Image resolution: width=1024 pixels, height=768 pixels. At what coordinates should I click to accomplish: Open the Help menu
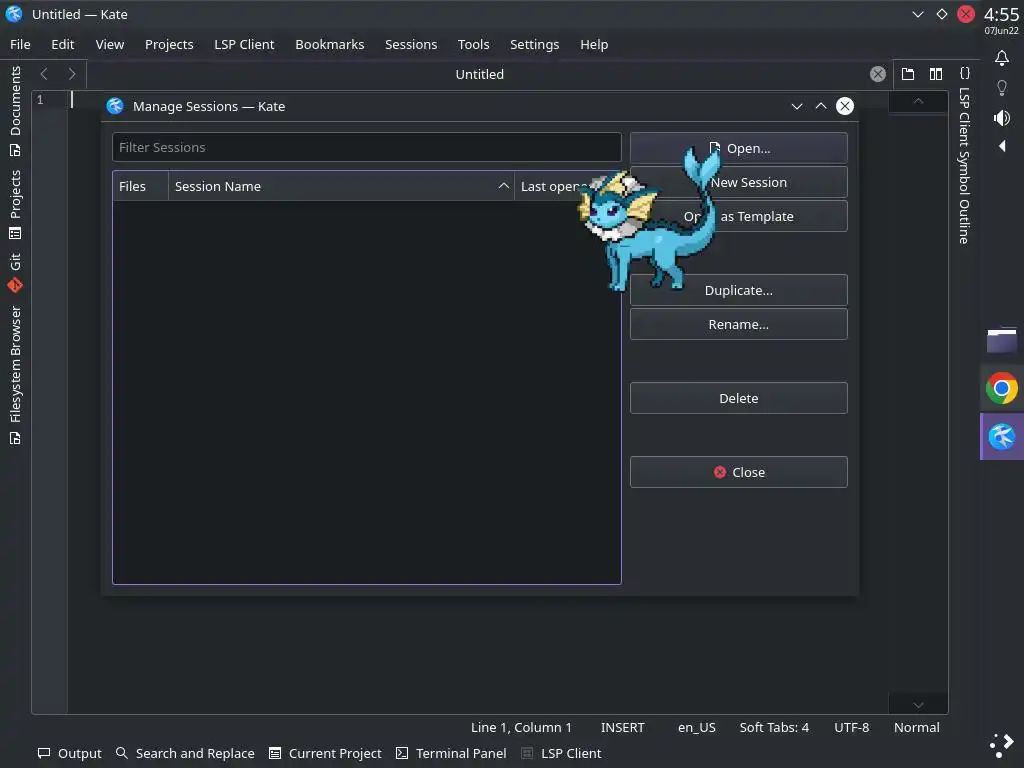pos(594,44)
